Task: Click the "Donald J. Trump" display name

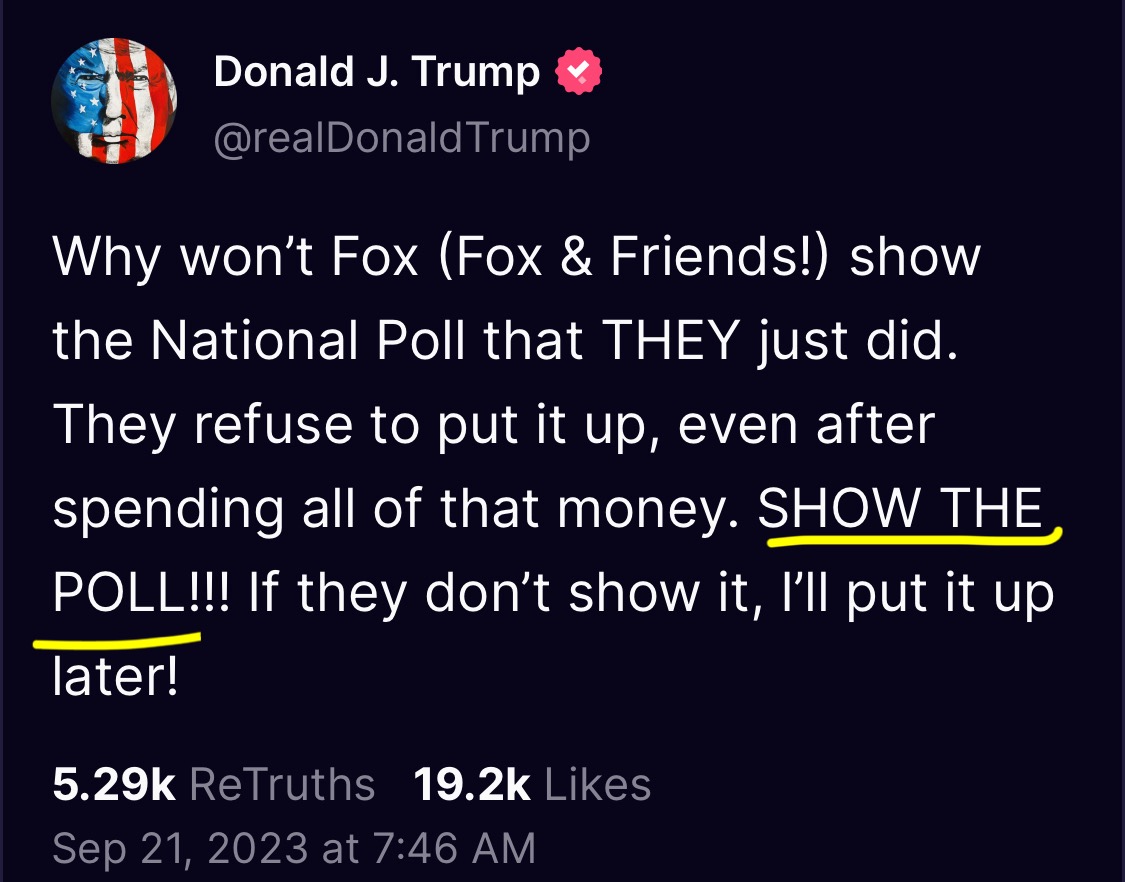Action: pos(377,72)
